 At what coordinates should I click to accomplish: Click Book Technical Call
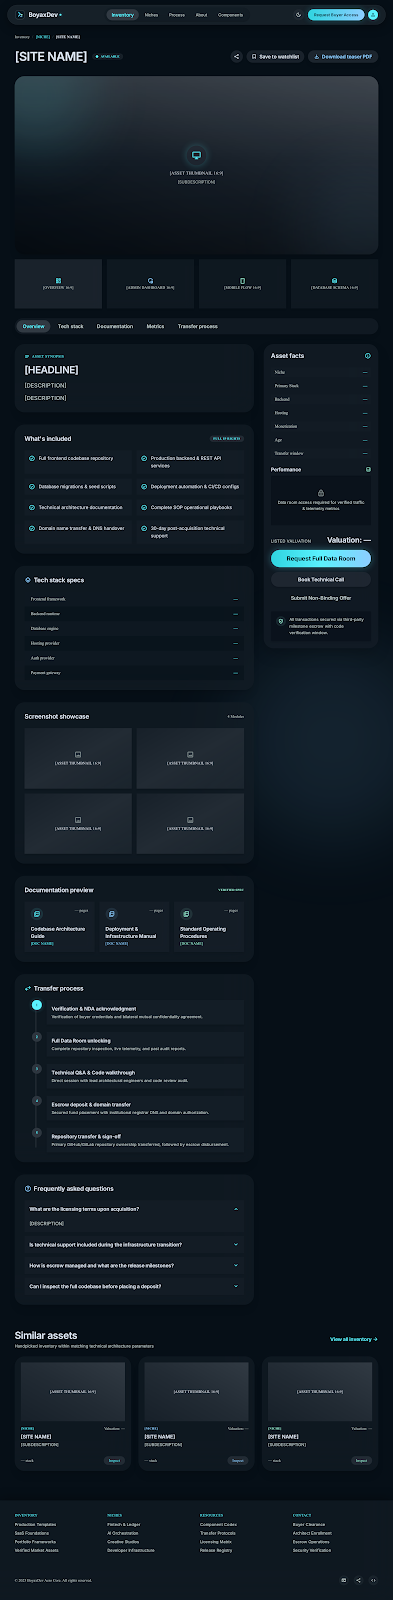point(321,579)
